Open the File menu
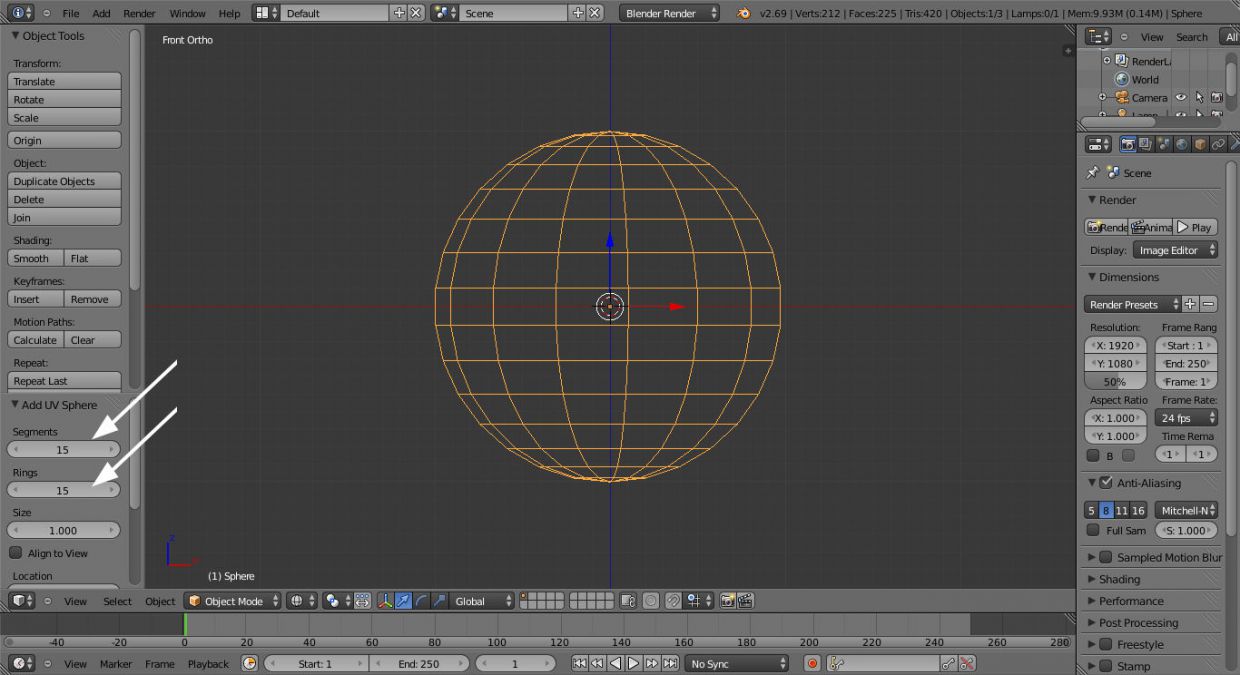Viewport: 1240px width, 675px height. click(71, 13)
